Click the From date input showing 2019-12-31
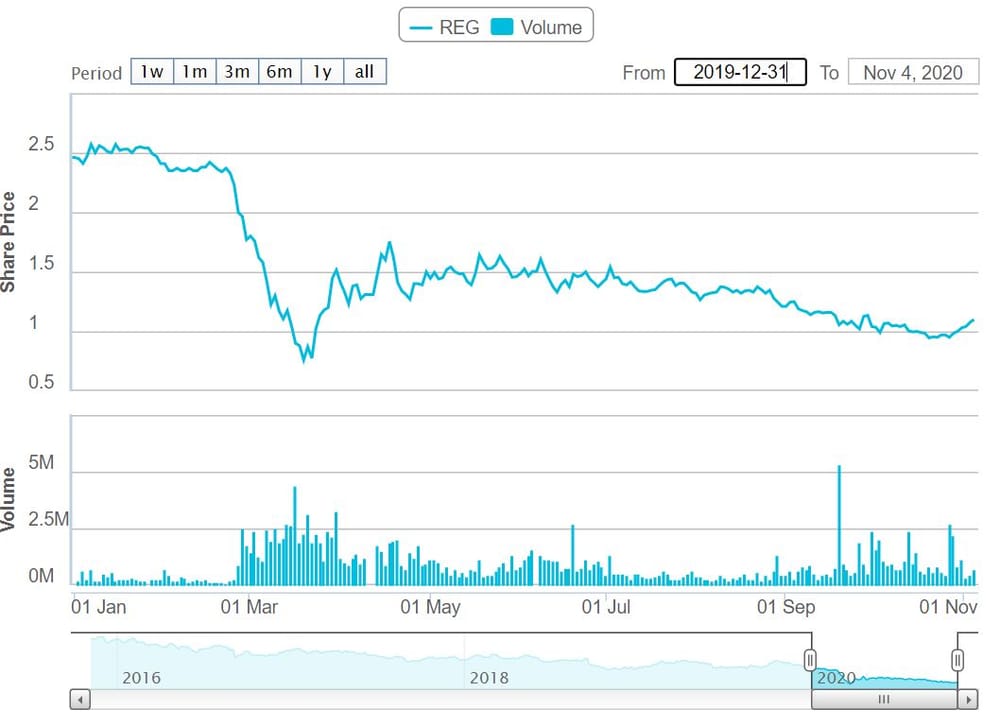This screenshot has width=1000, height=728. point(741,71)
